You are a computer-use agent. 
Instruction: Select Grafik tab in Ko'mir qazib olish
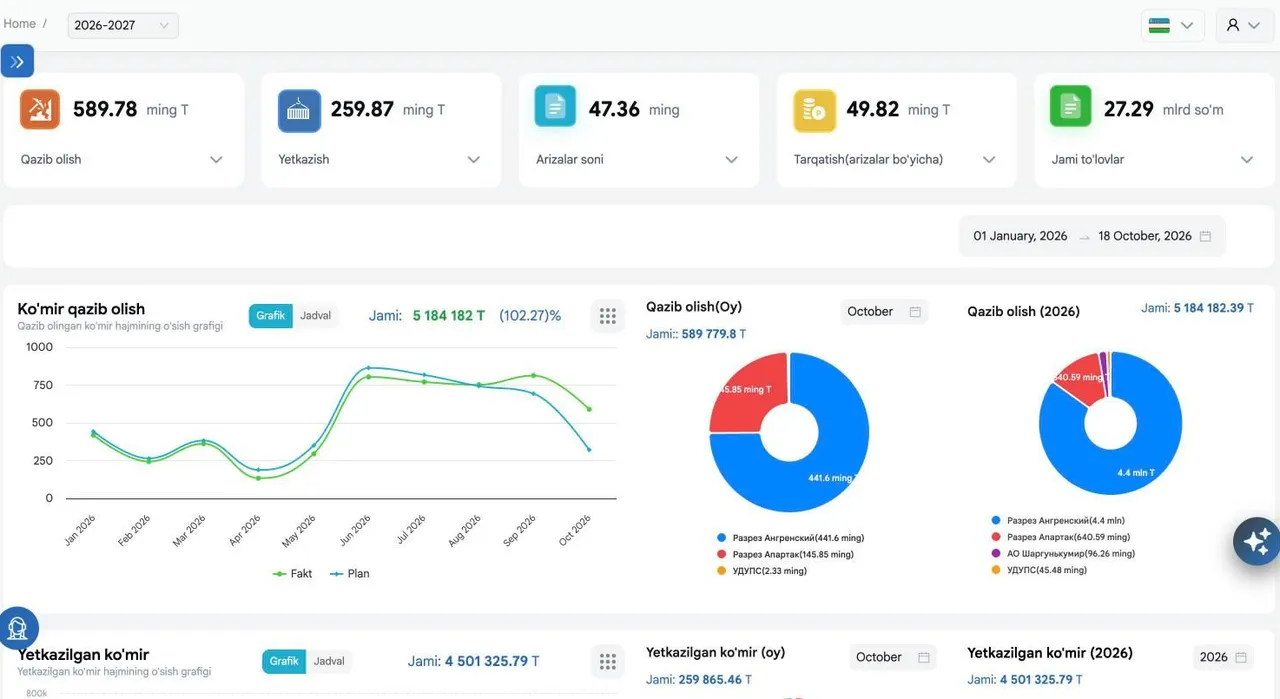271,316
